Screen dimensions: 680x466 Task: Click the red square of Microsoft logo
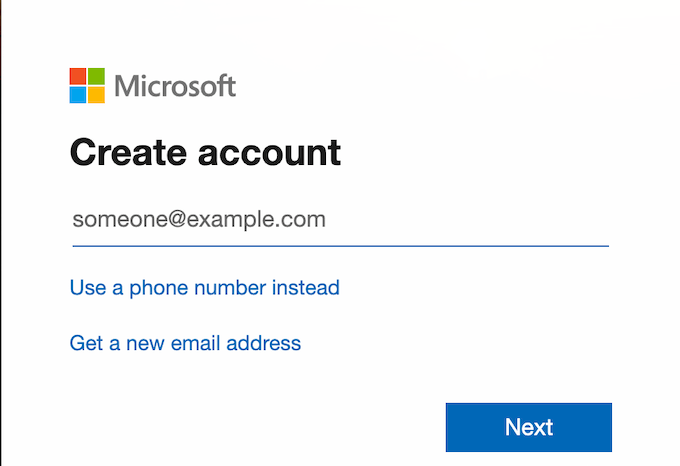(78, 77)
